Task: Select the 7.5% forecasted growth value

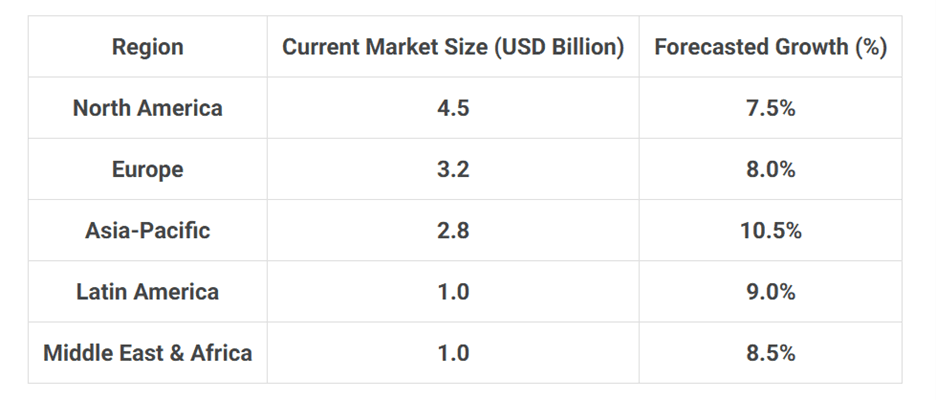Action: pyautogui.click(x=770, y=108)
